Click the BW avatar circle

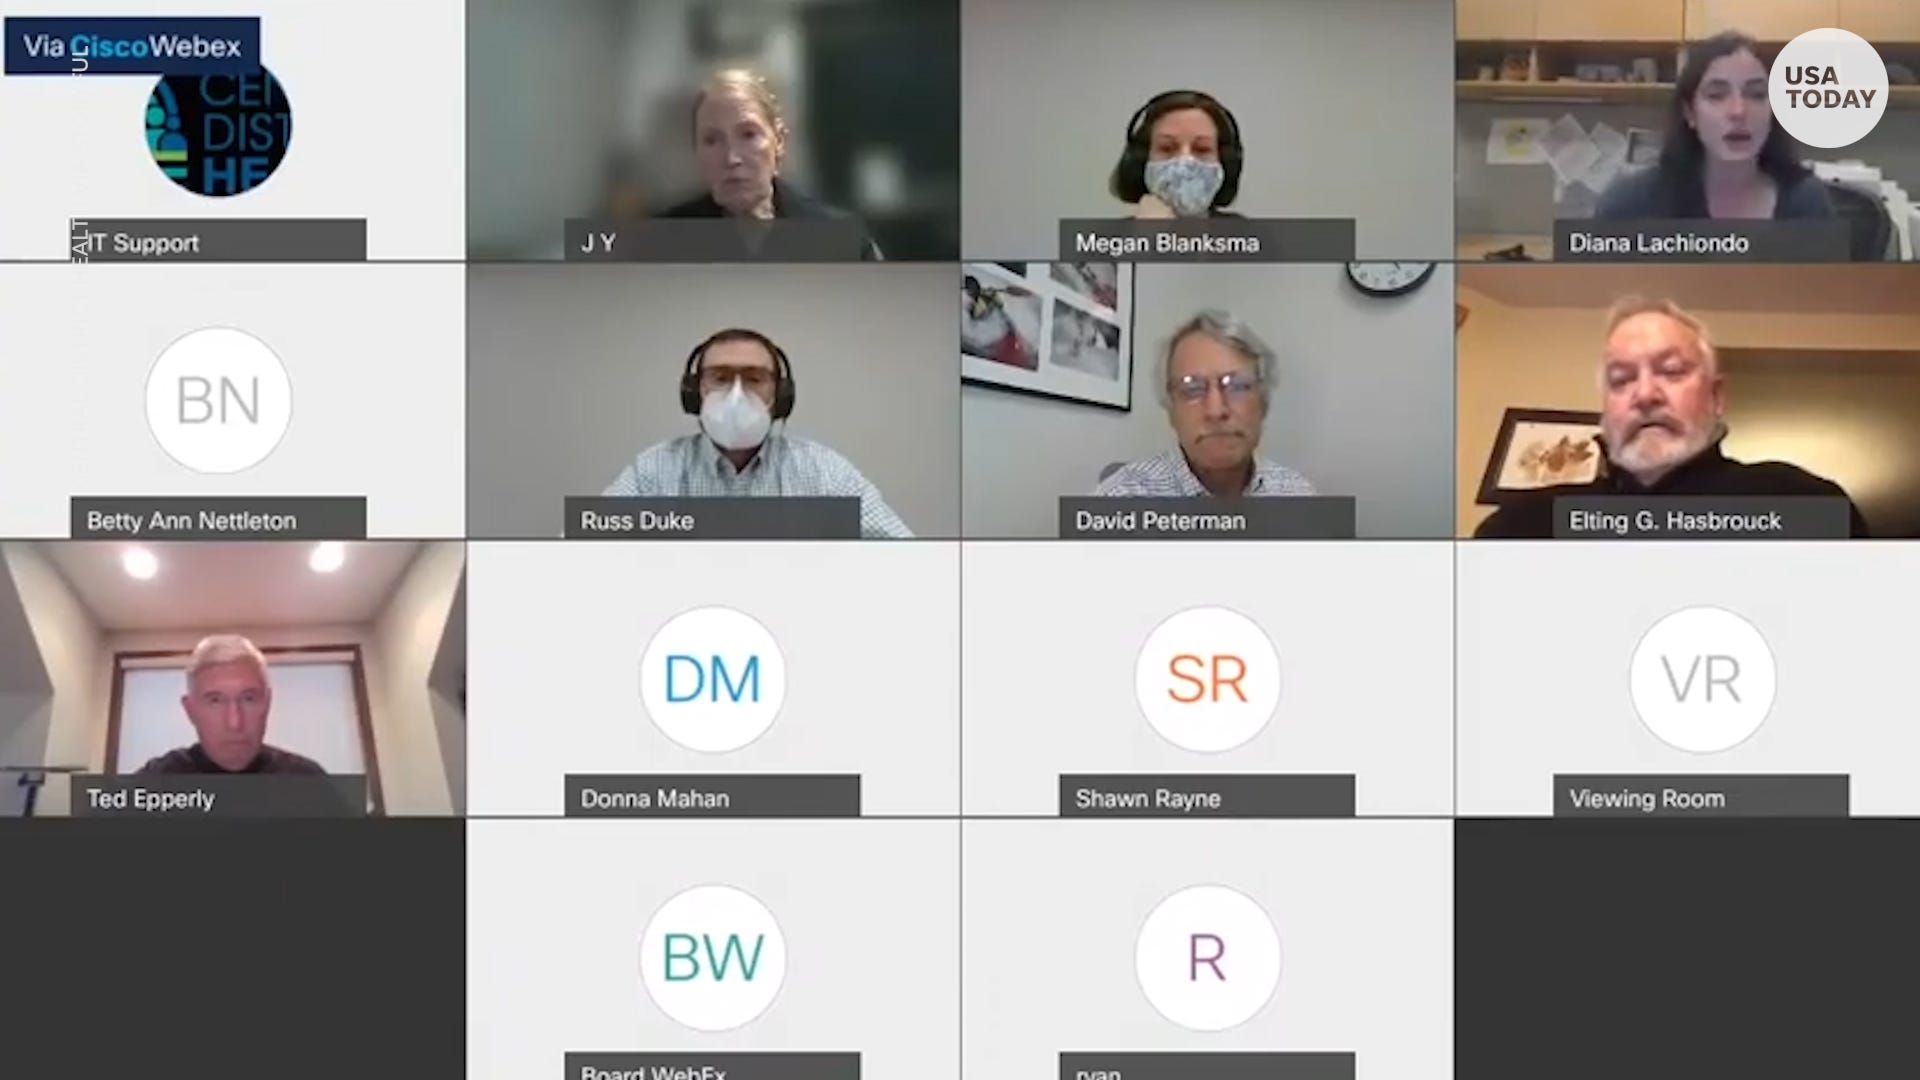click(x=712, y=957)
